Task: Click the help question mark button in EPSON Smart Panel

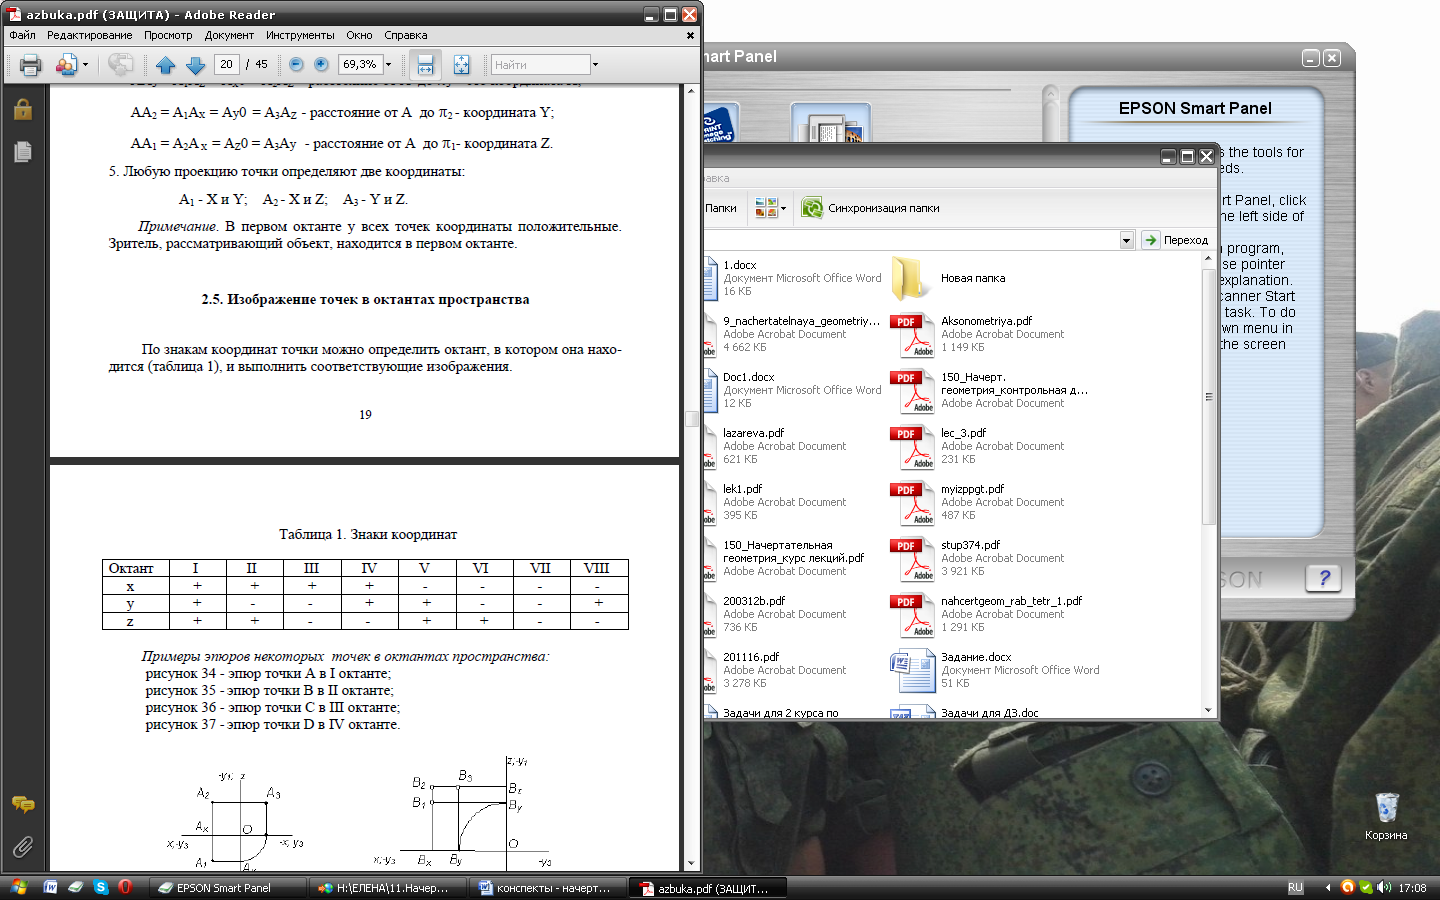Action: point(1324,578)
